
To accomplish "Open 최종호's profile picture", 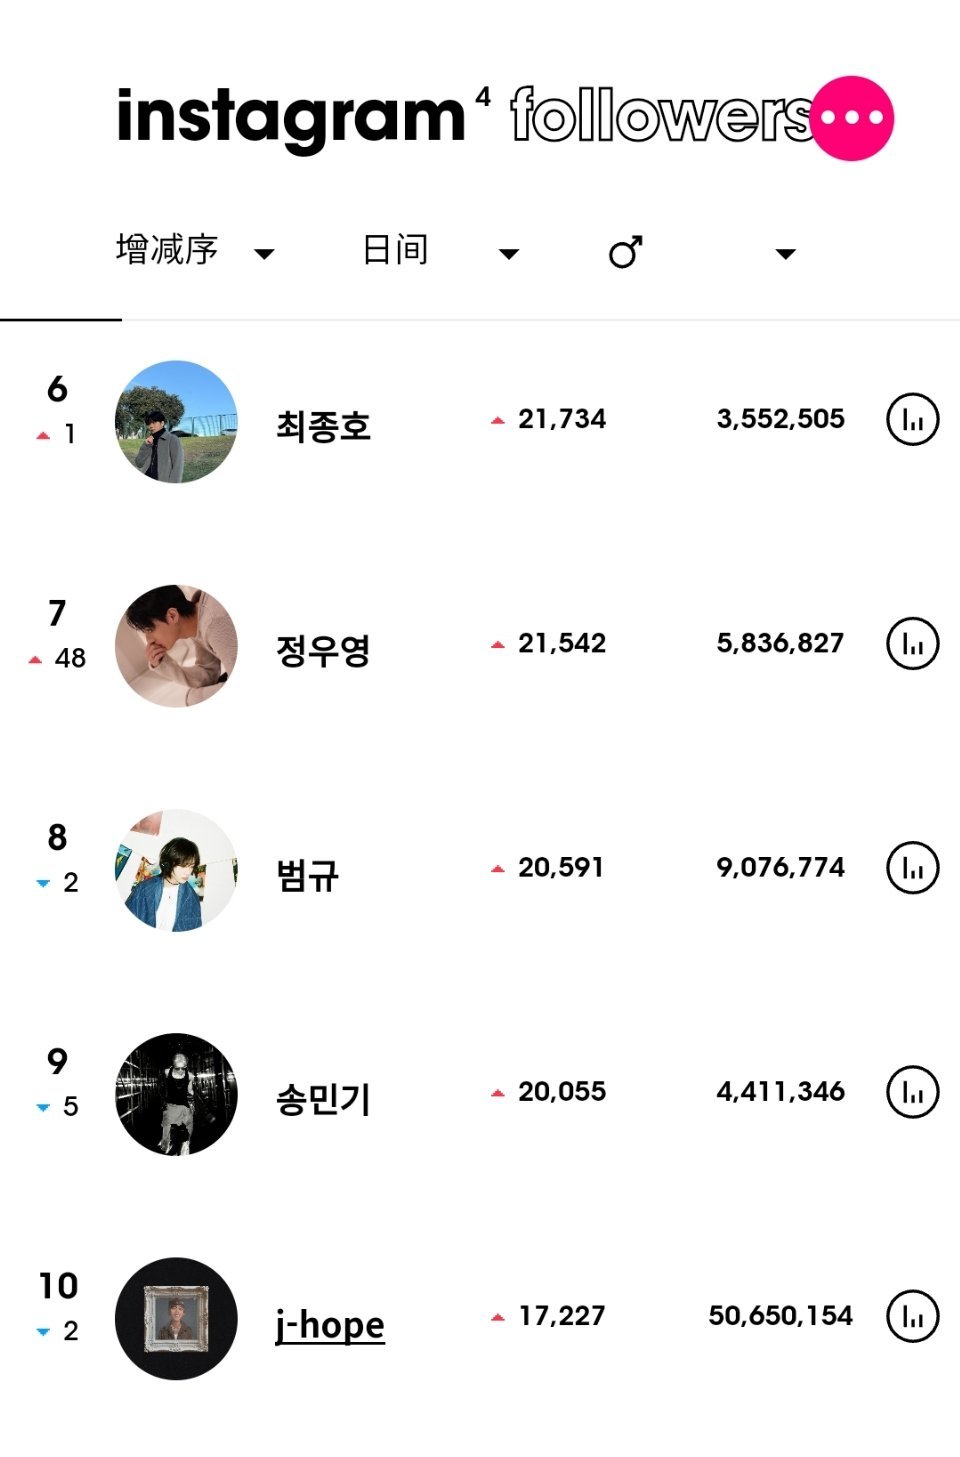I will pyautogui.click(x=176, y=422).
